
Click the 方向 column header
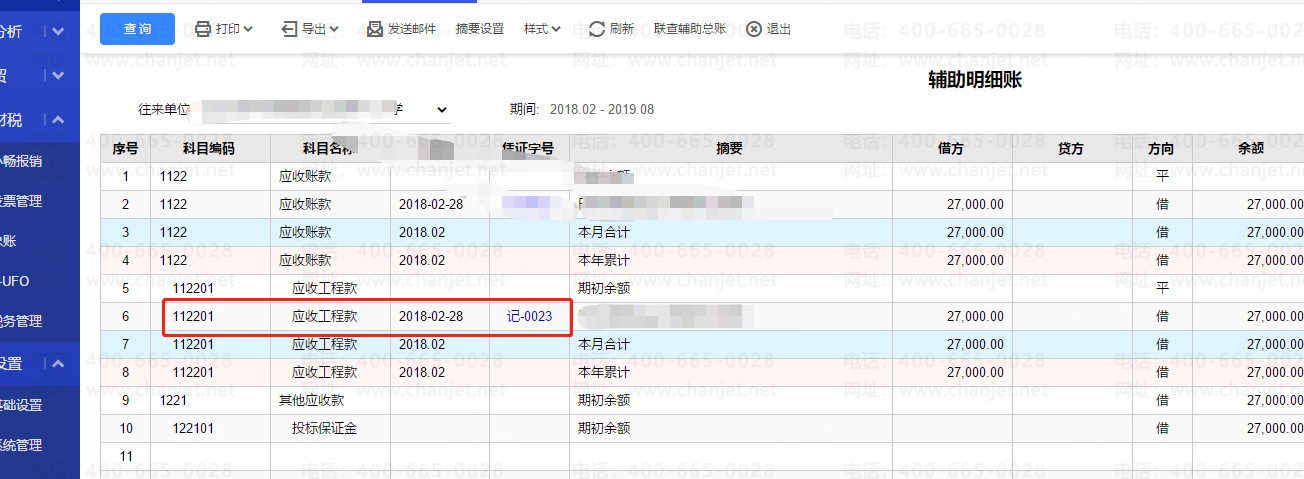point(1162,148)
